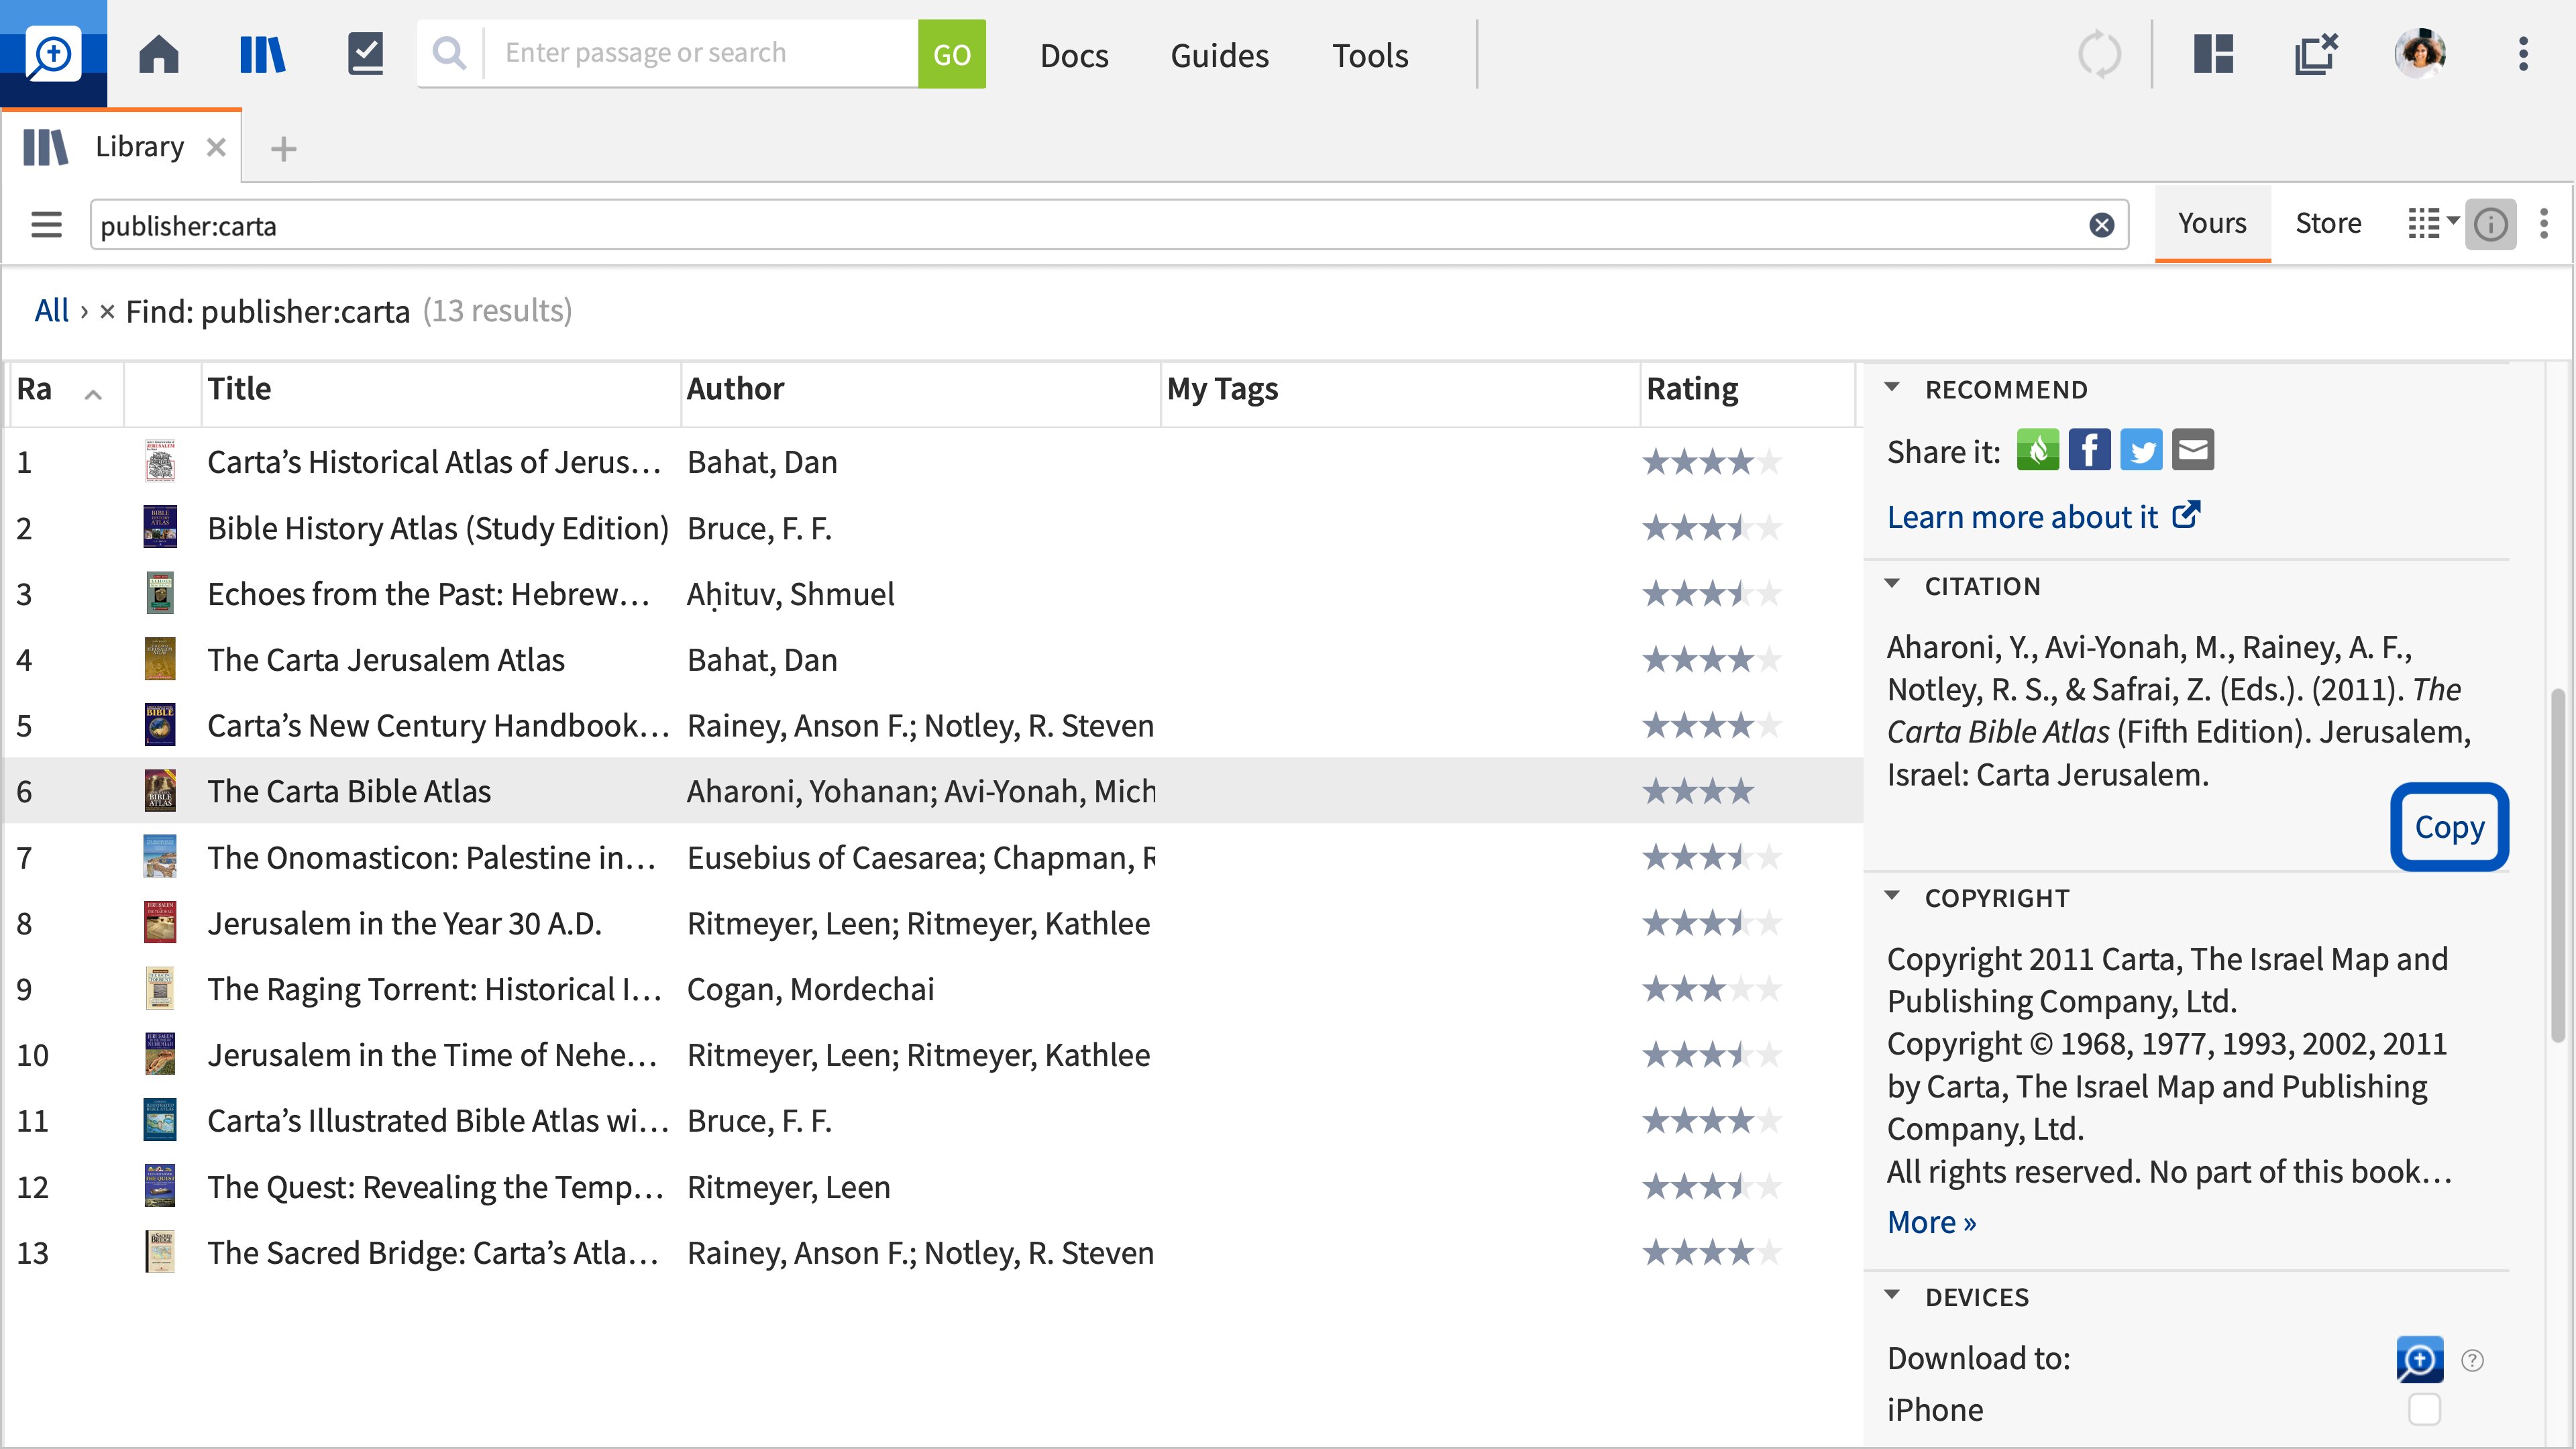Viewport: 2576px width, 1449px height.
Task: Open Learn more about it link
Action: pyautogui.click(x=2044, y=517)
